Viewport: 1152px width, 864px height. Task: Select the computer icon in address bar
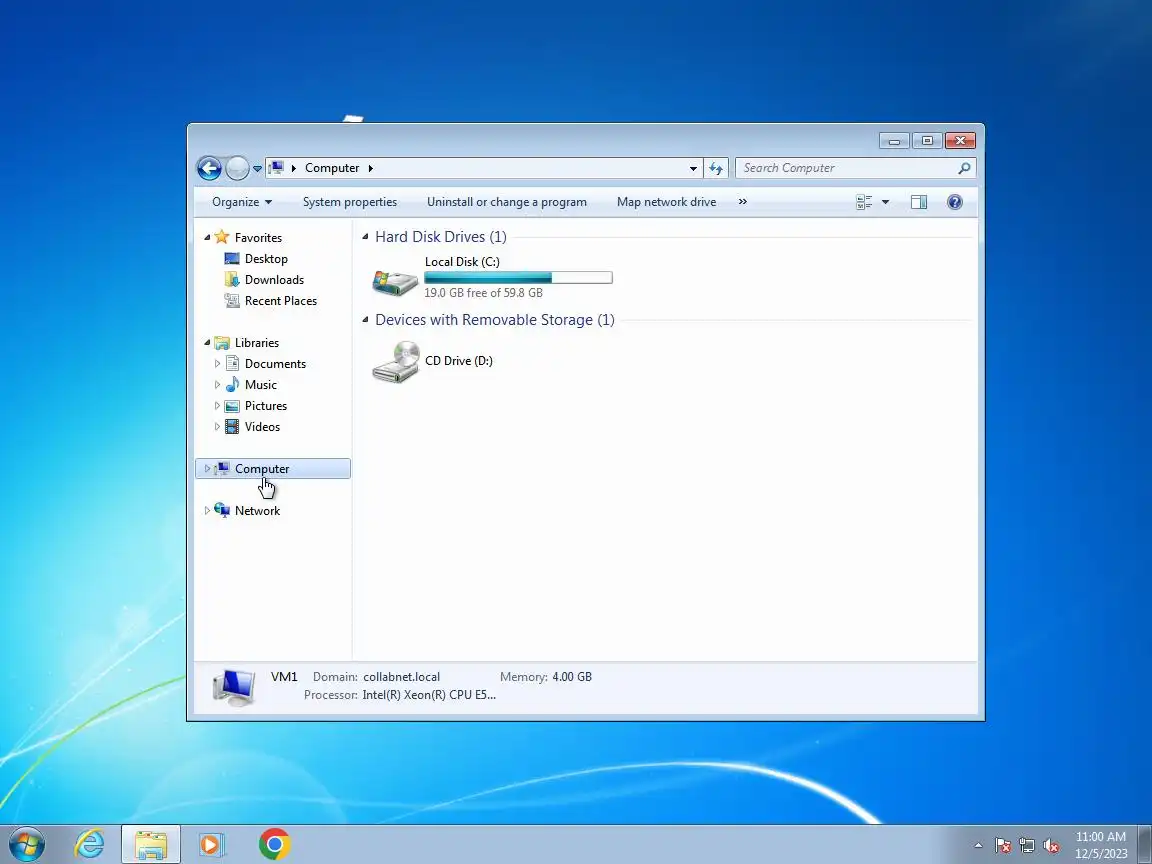276,168
